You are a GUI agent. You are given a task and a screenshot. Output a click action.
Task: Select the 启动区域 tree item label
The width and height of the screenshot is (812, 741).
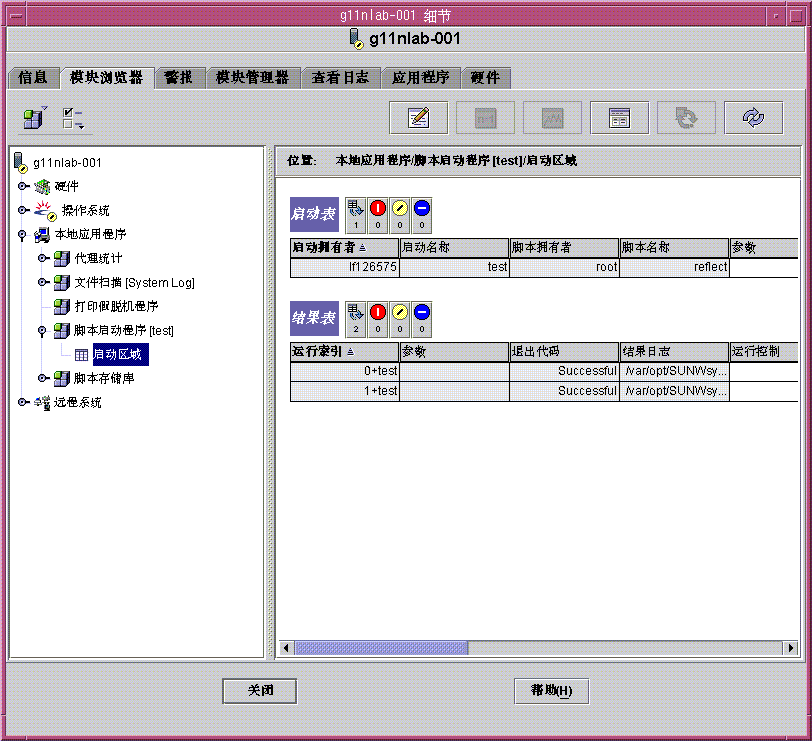[121, 355]
